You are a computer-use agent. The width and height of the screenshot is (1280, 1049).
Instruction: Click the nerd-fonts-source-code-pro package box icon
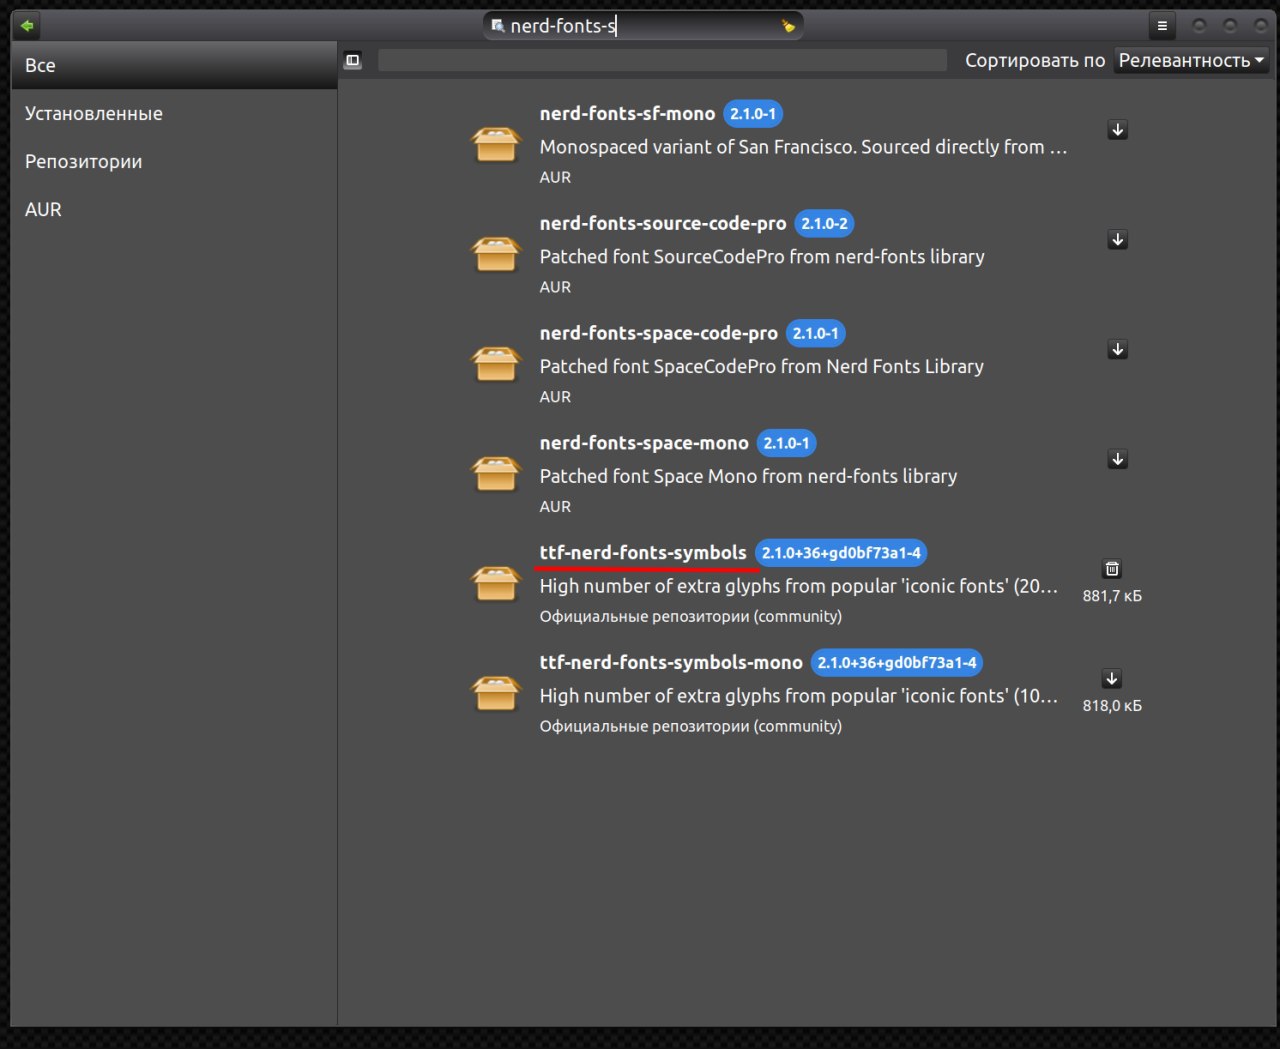click(x=496, y=254)
